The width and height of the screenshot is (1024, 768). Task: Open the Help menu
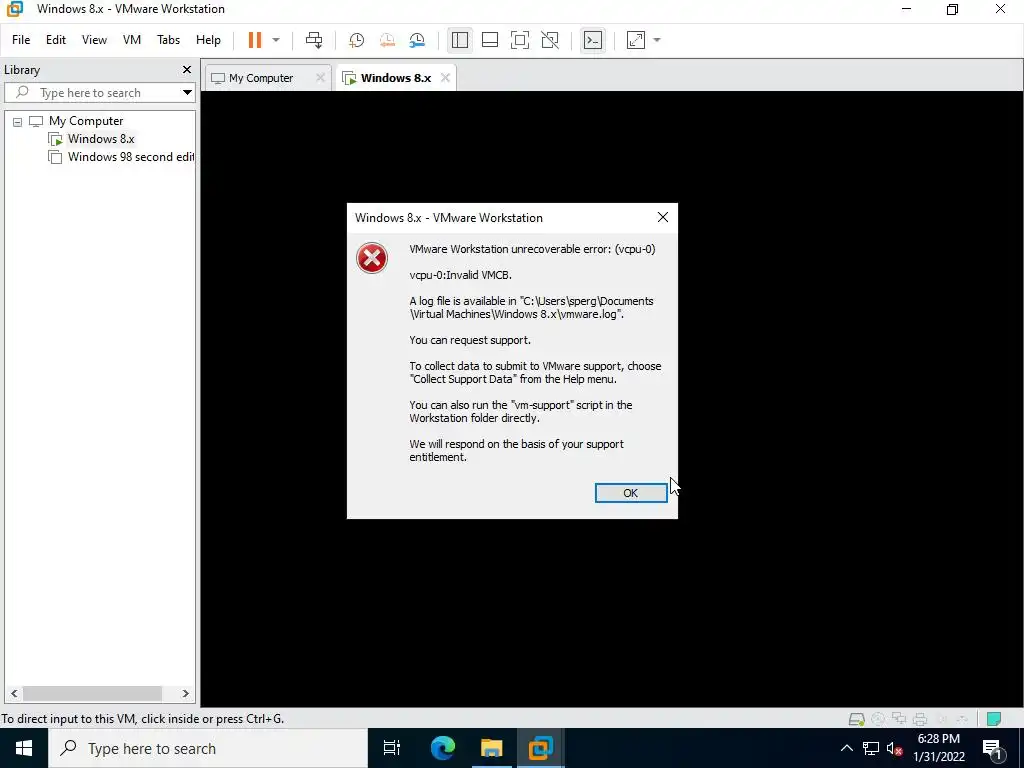click(x=208, y=40)
